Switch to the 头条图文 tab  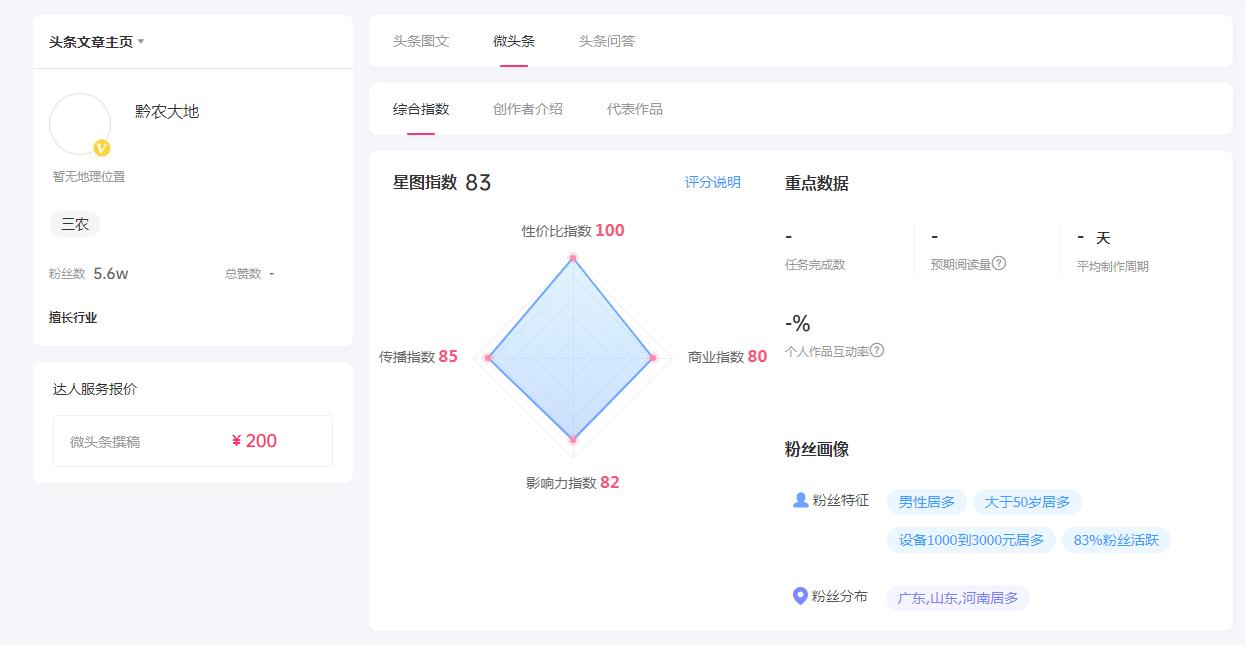click(x=419, y=41)
